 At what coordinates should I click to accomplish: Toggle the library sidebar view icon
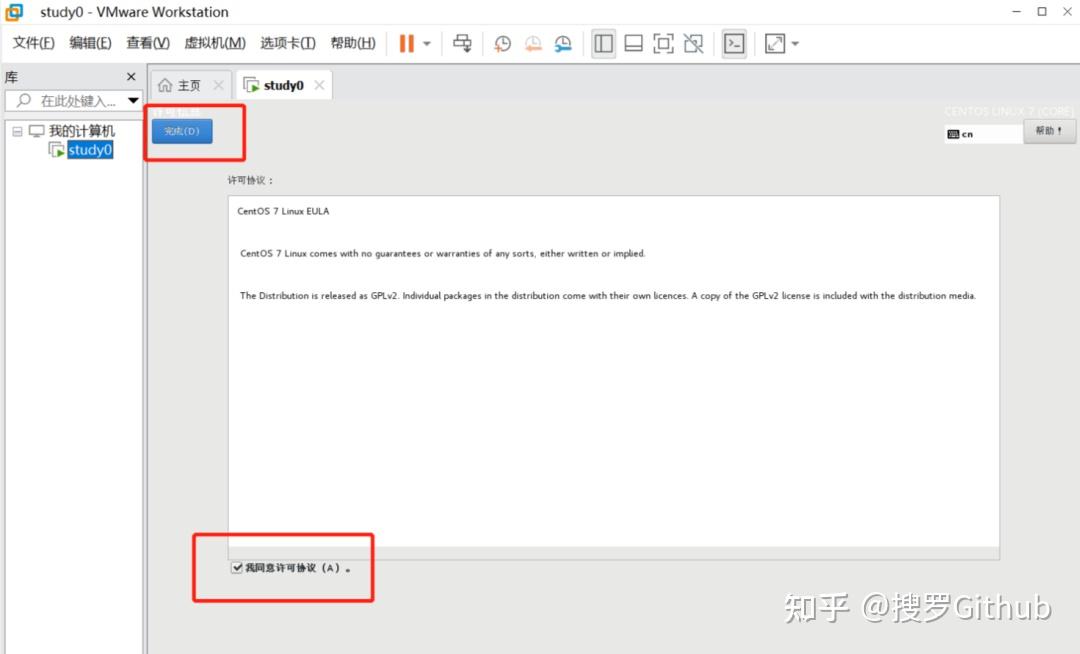(603, 43)
